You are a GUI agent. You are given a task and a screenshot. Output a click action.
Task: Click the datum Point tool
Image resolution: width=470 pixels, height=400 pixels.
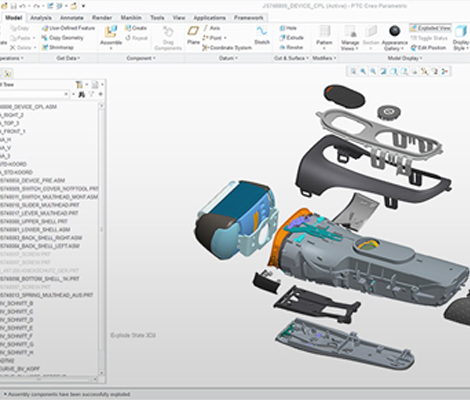click(214, 38)
